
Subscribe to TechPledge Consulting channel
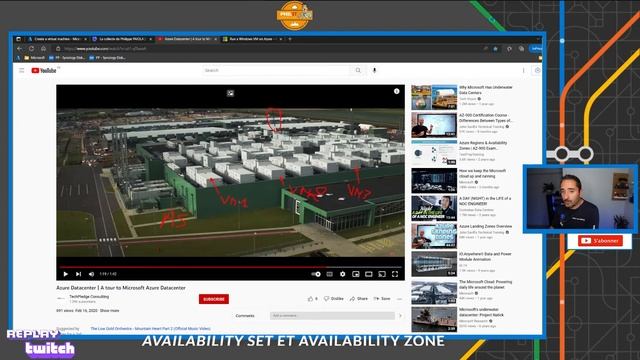(x=214, y=299)
